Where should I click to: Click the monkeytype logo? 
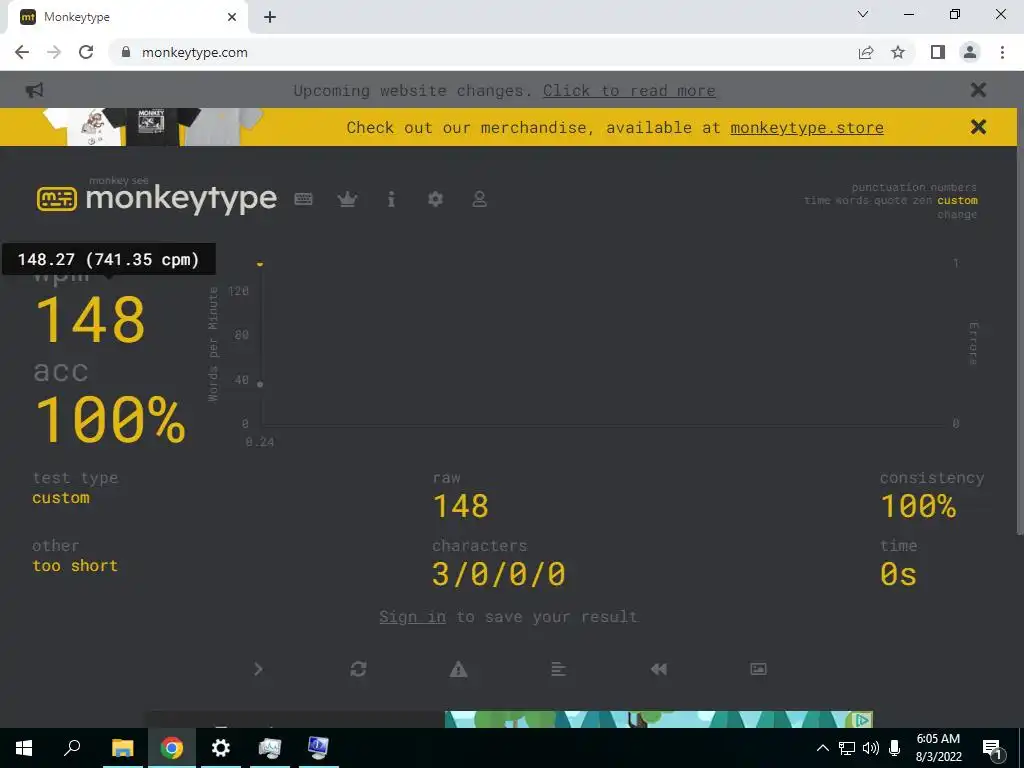(157, 198)
